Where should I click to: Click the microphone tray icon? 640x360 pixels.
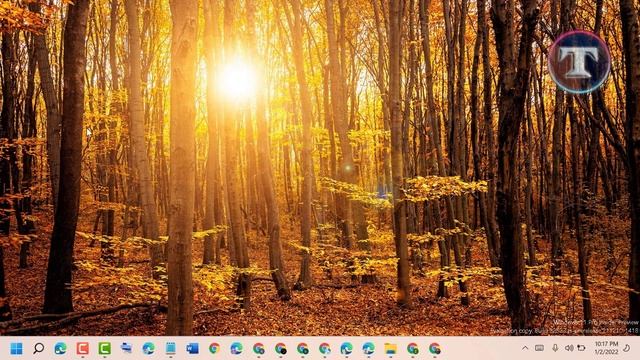click(x=555, y=348)
